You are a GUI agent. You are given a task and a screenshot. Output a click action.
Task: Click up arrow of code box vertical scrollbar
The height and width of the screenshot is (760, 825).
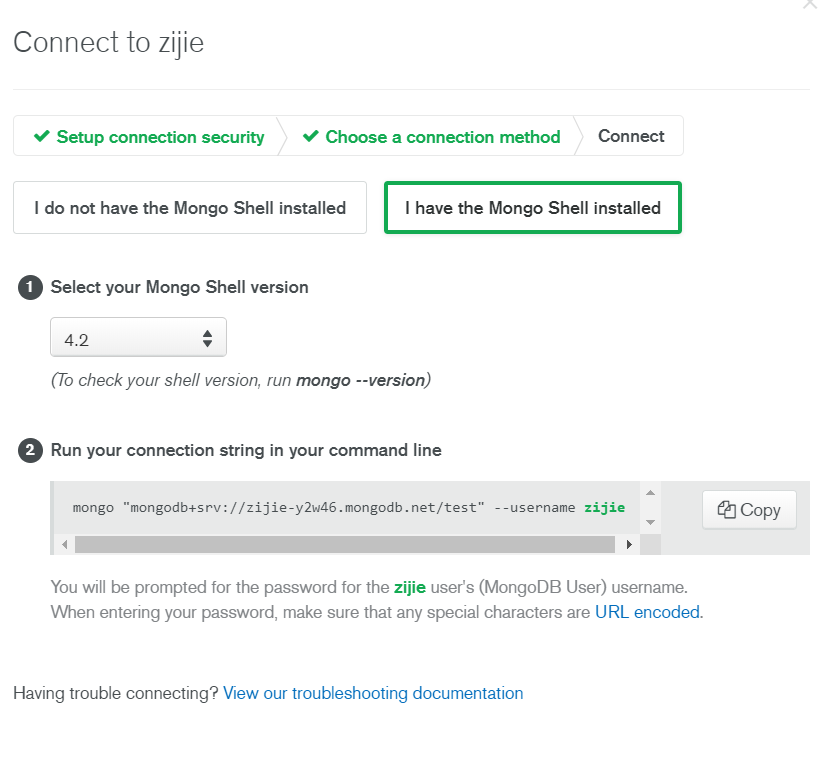[x=650, y=493]
